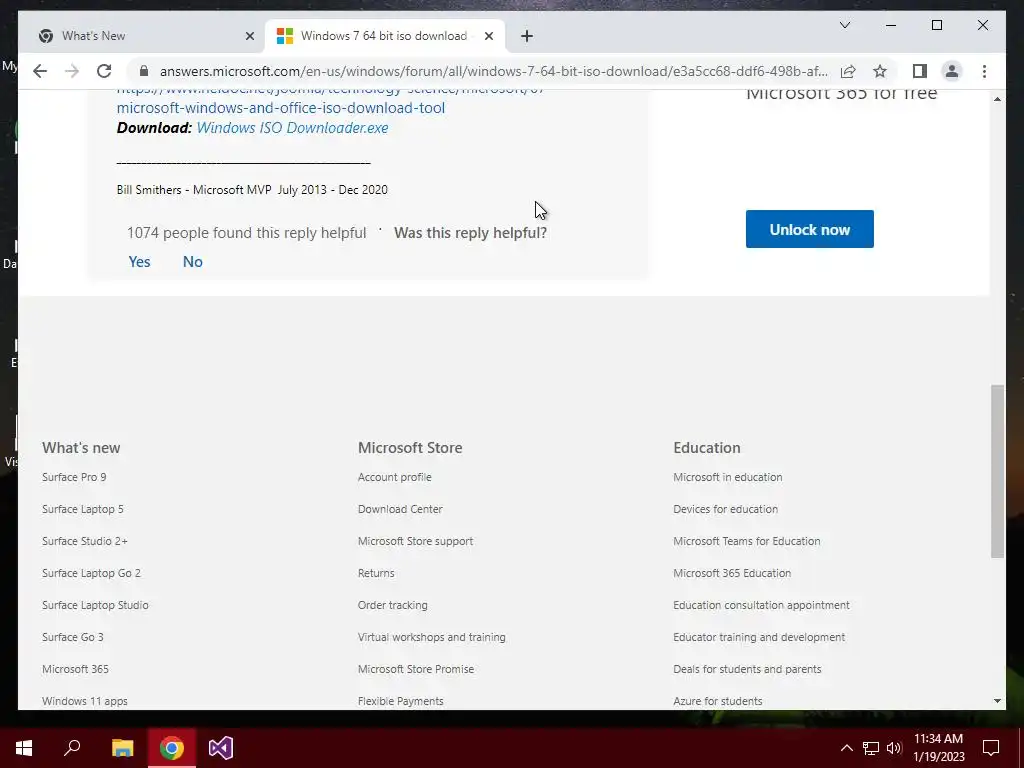Open Visual Studio from the taskbar
The image size is (1024, 768).
tap(221, 748)
